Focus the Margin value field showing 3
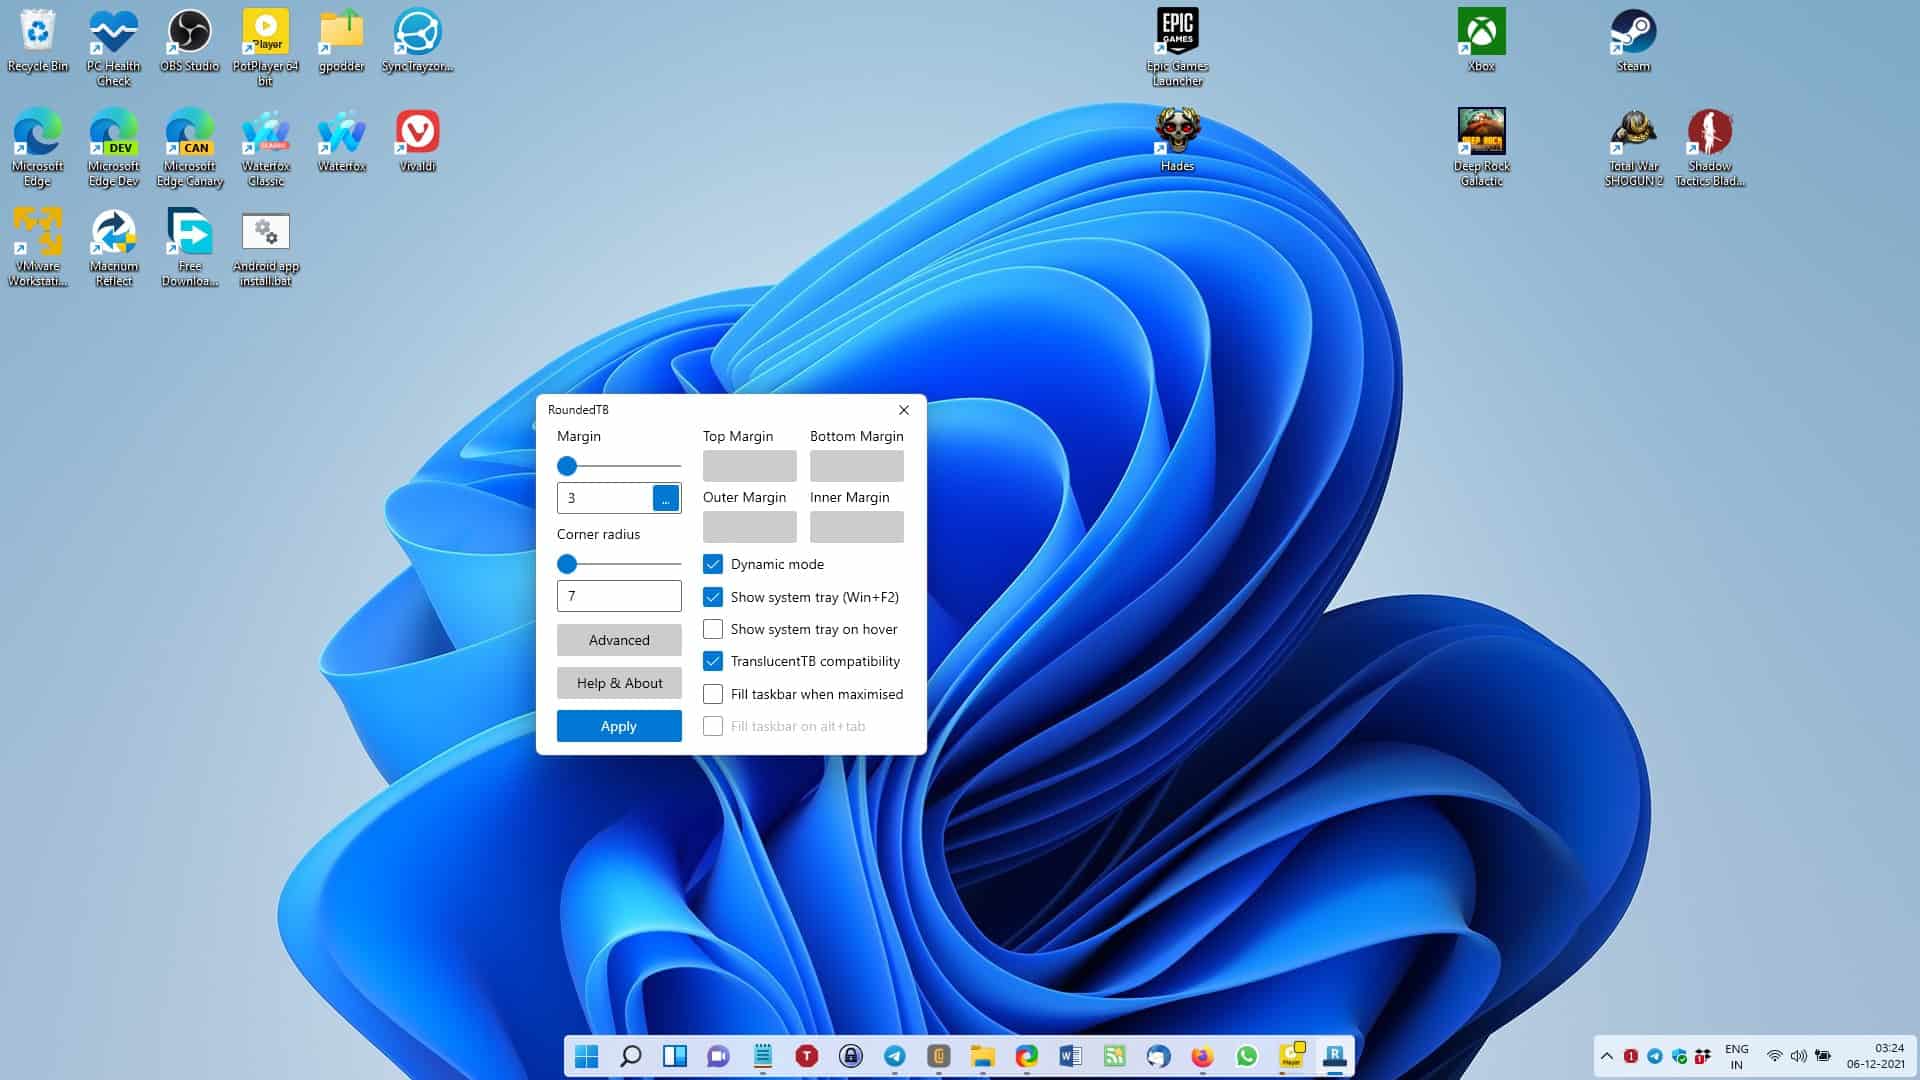Image resolution: width=1920 pixels, height=1080 pixels. [x=605, y=498]
